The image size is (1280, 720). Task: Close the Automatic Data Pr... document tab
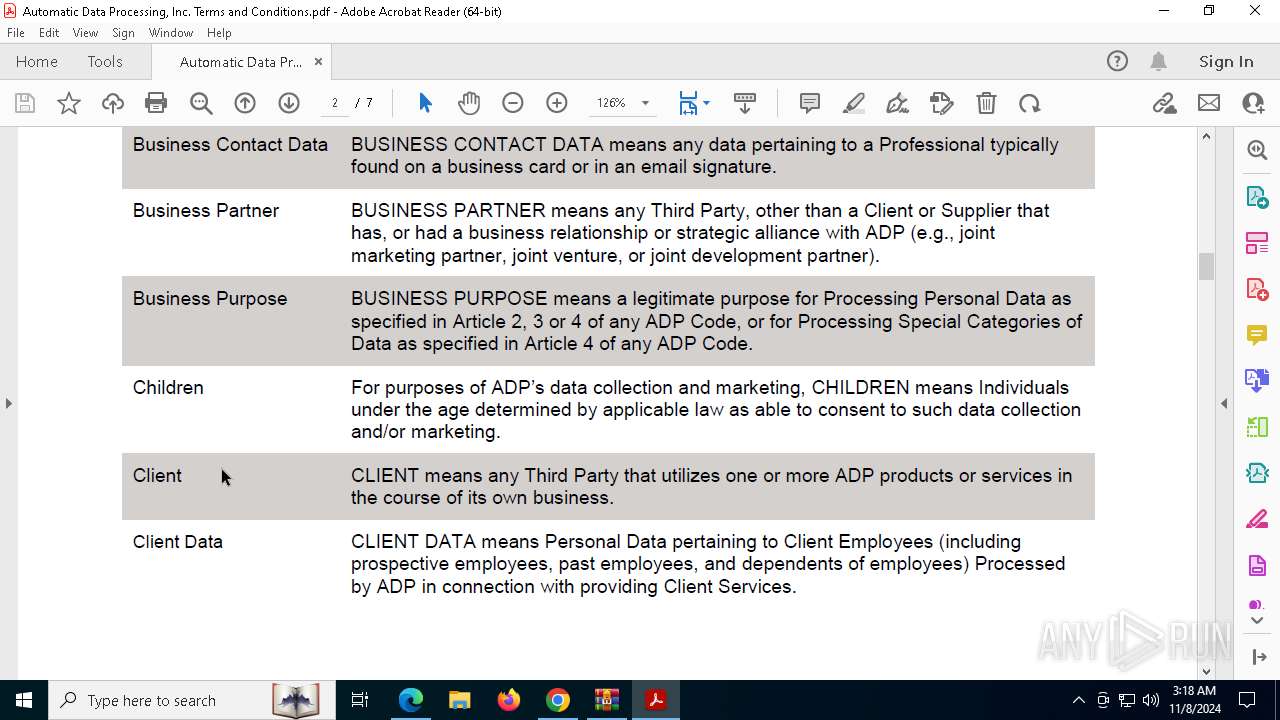tap(318, 61)
